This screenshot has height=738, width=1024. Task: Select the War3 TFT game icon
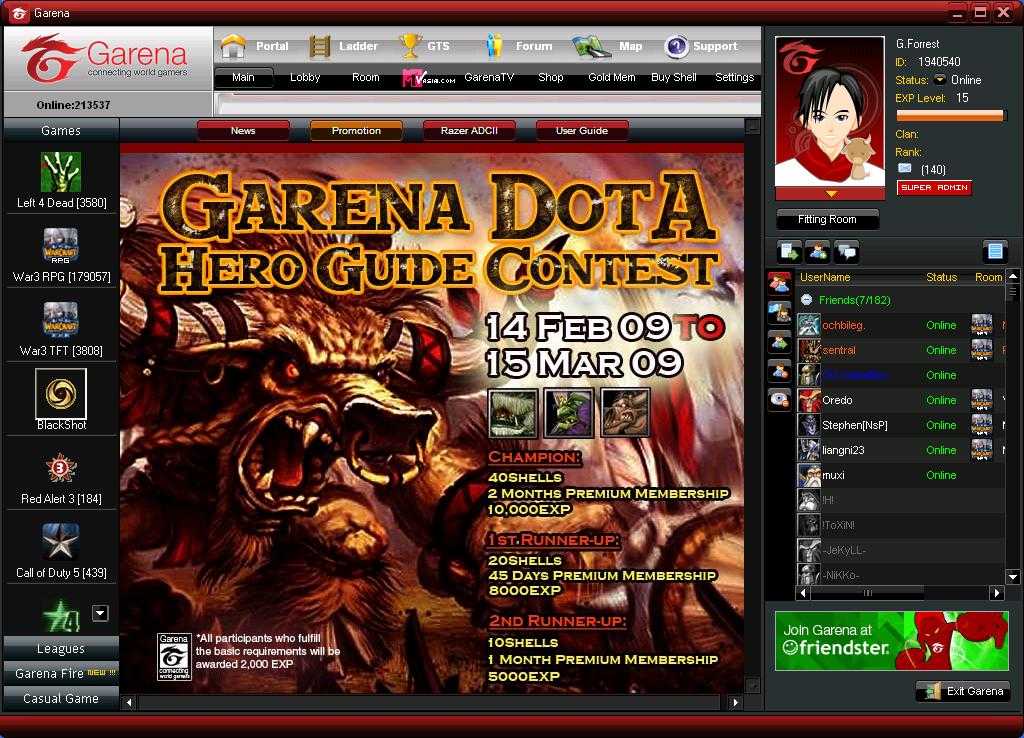61,319
